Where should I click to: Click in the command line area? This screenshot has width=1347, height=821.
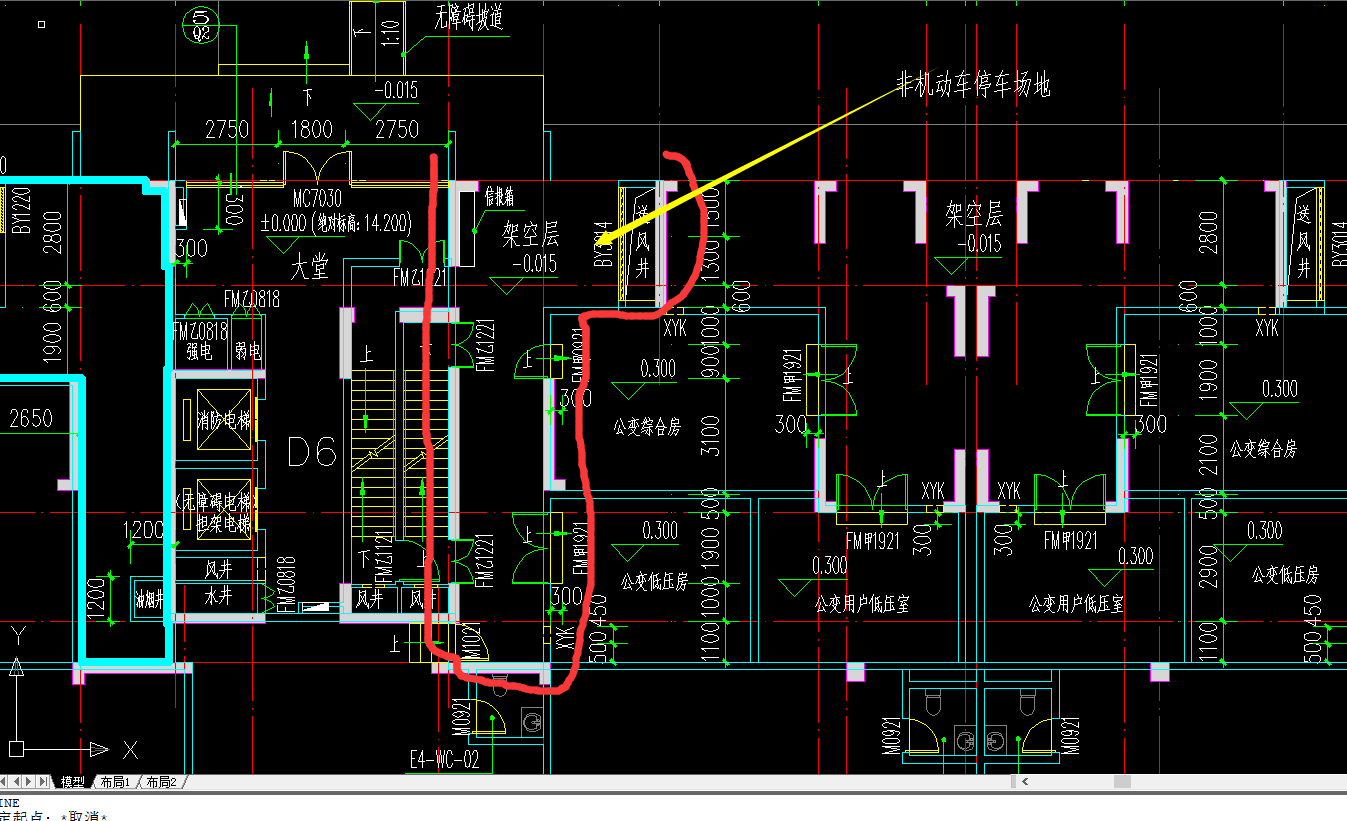(x=673, y=808)
